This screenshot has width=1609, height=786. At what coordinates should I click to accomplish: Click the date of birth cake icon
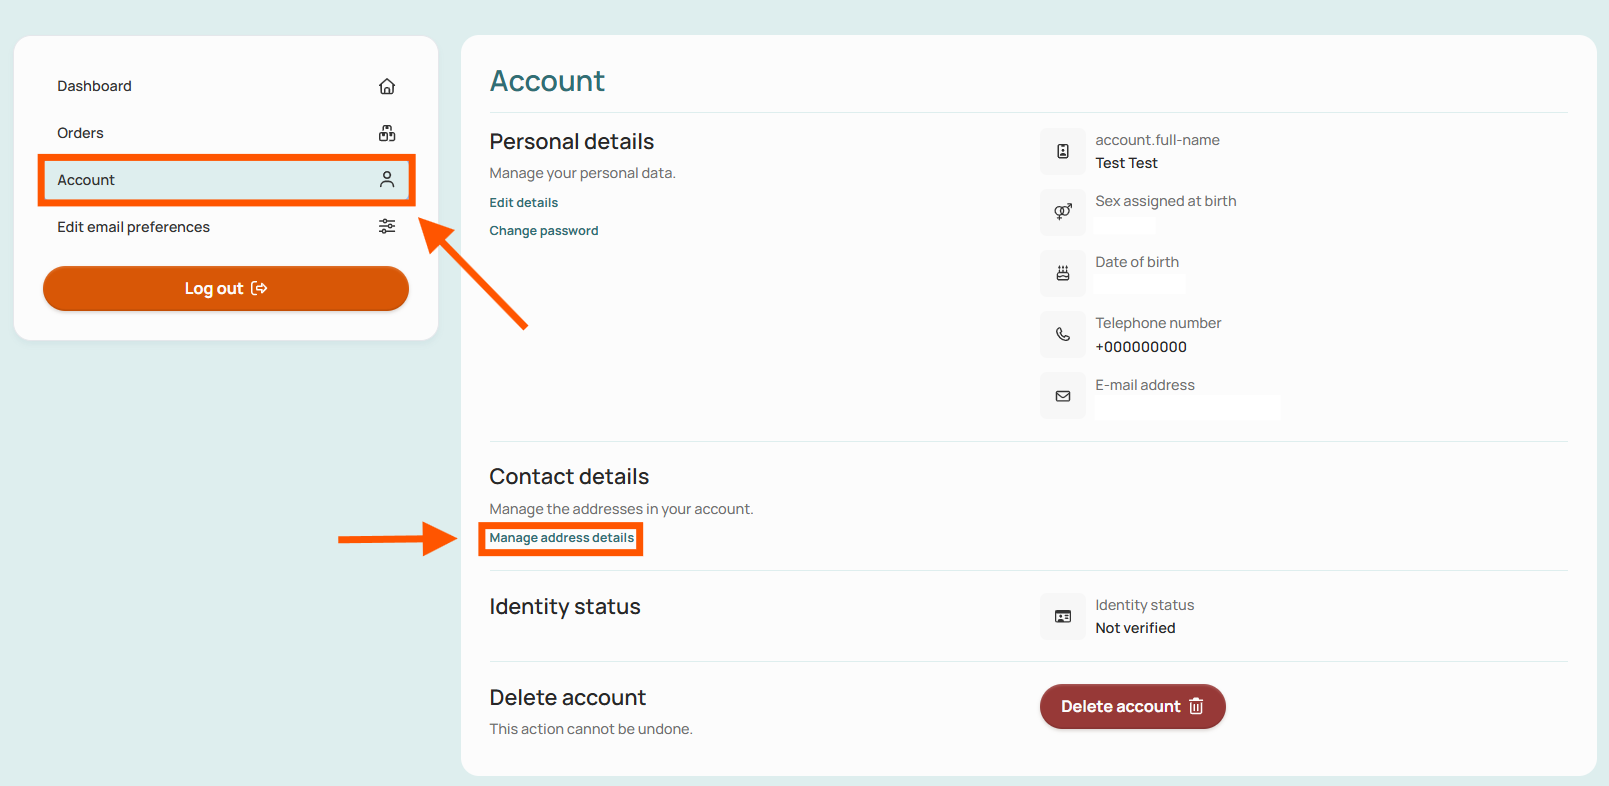[1063, 273]
